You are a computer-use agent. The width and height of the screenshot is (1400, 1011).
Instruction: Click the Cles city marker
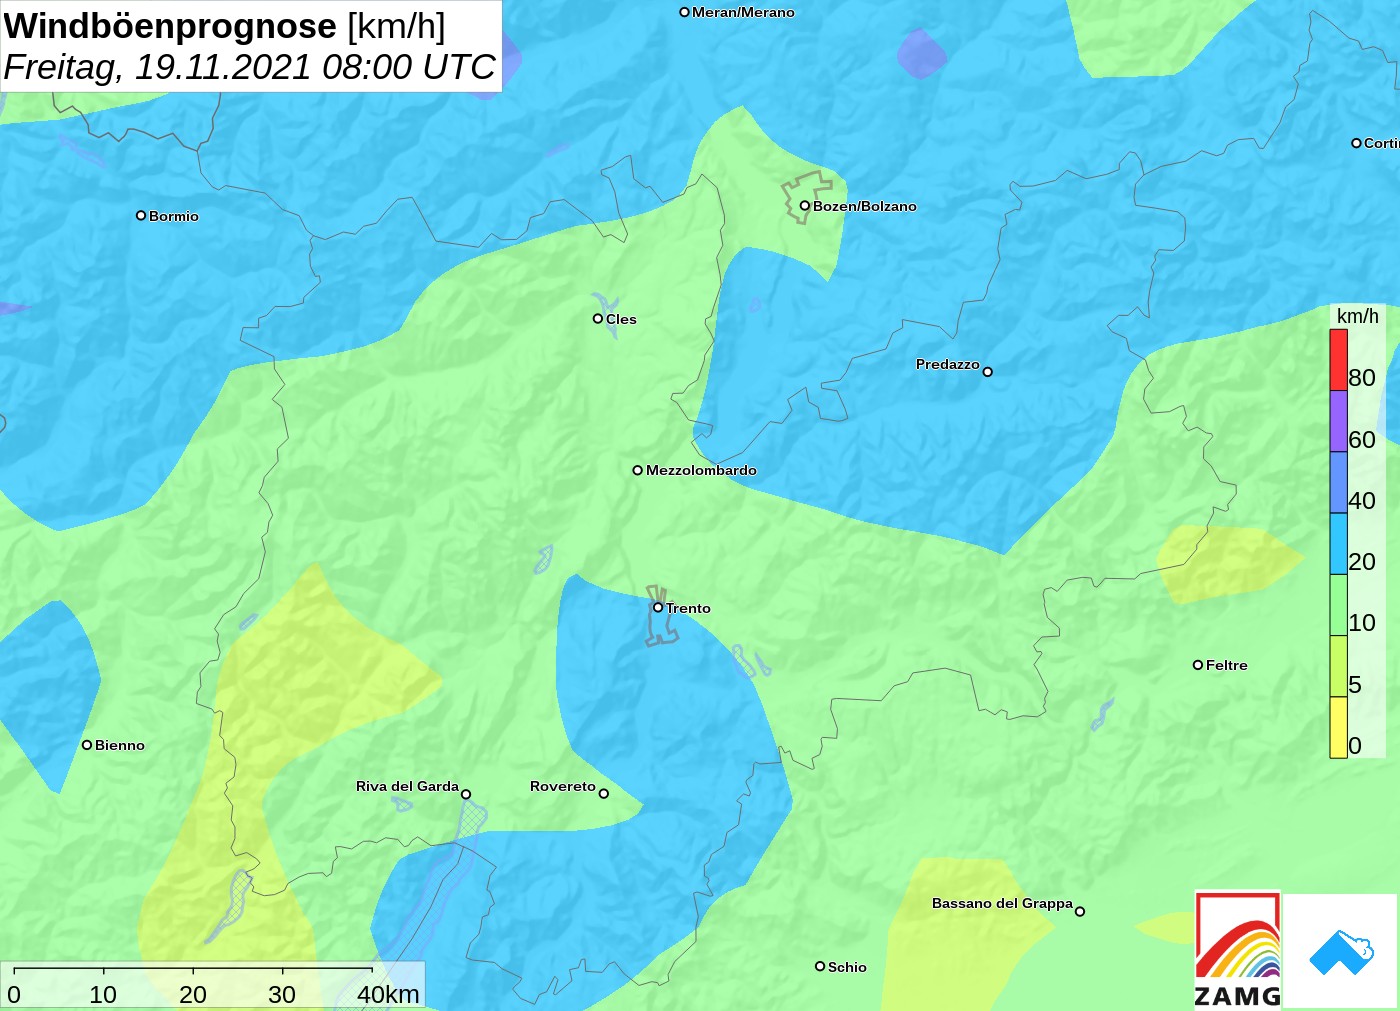(x=598, y=319)
